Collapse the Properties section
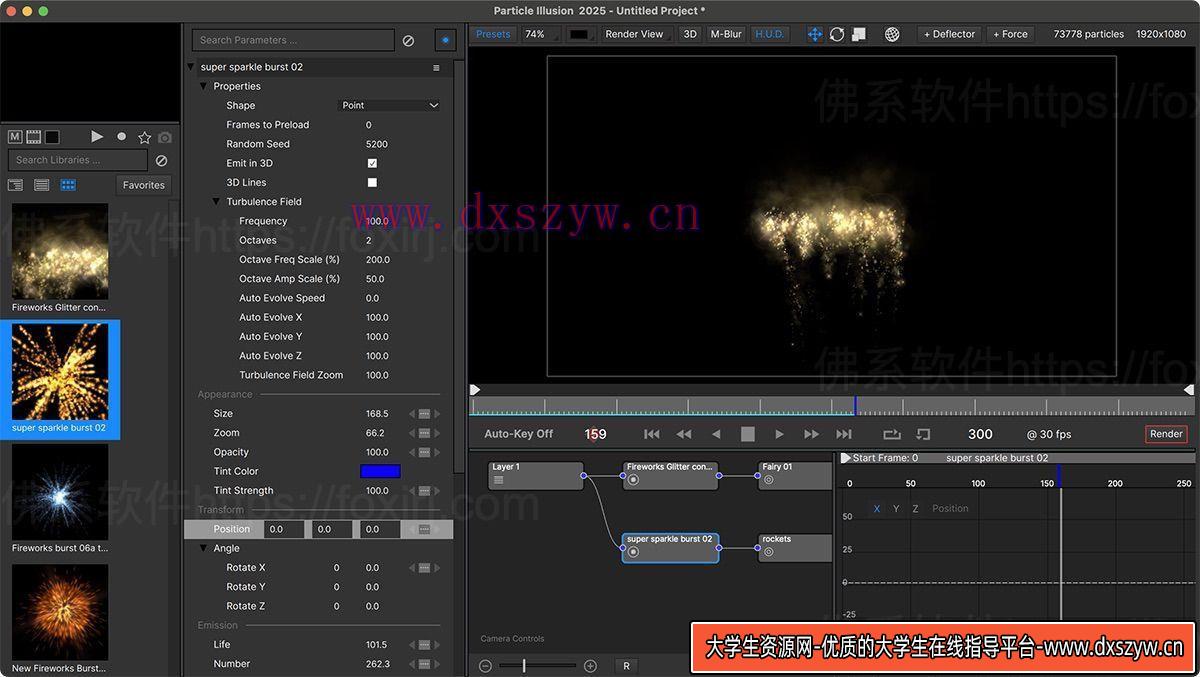 tap(204, 86)
